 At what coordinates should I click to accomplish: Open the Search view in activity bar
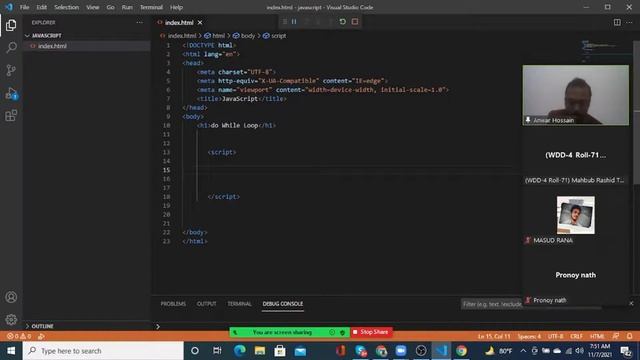(11, 47)
